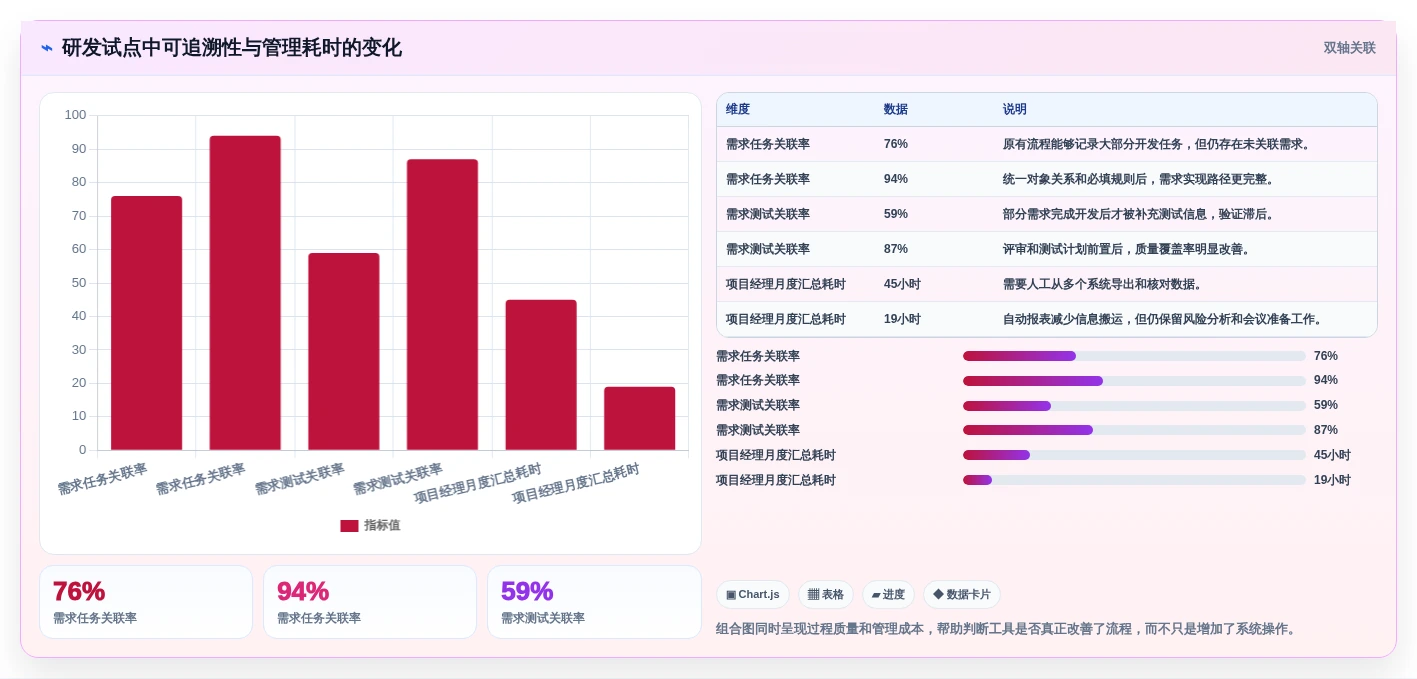Click the 指标值 legend label text
Screen dimensions: 1417x679
382,526
